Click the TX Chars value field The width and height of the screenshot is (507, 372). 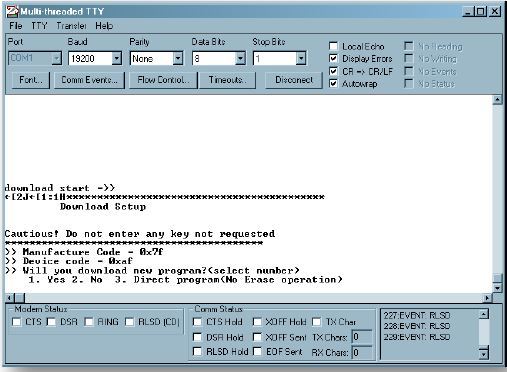[x=362, y=337]
